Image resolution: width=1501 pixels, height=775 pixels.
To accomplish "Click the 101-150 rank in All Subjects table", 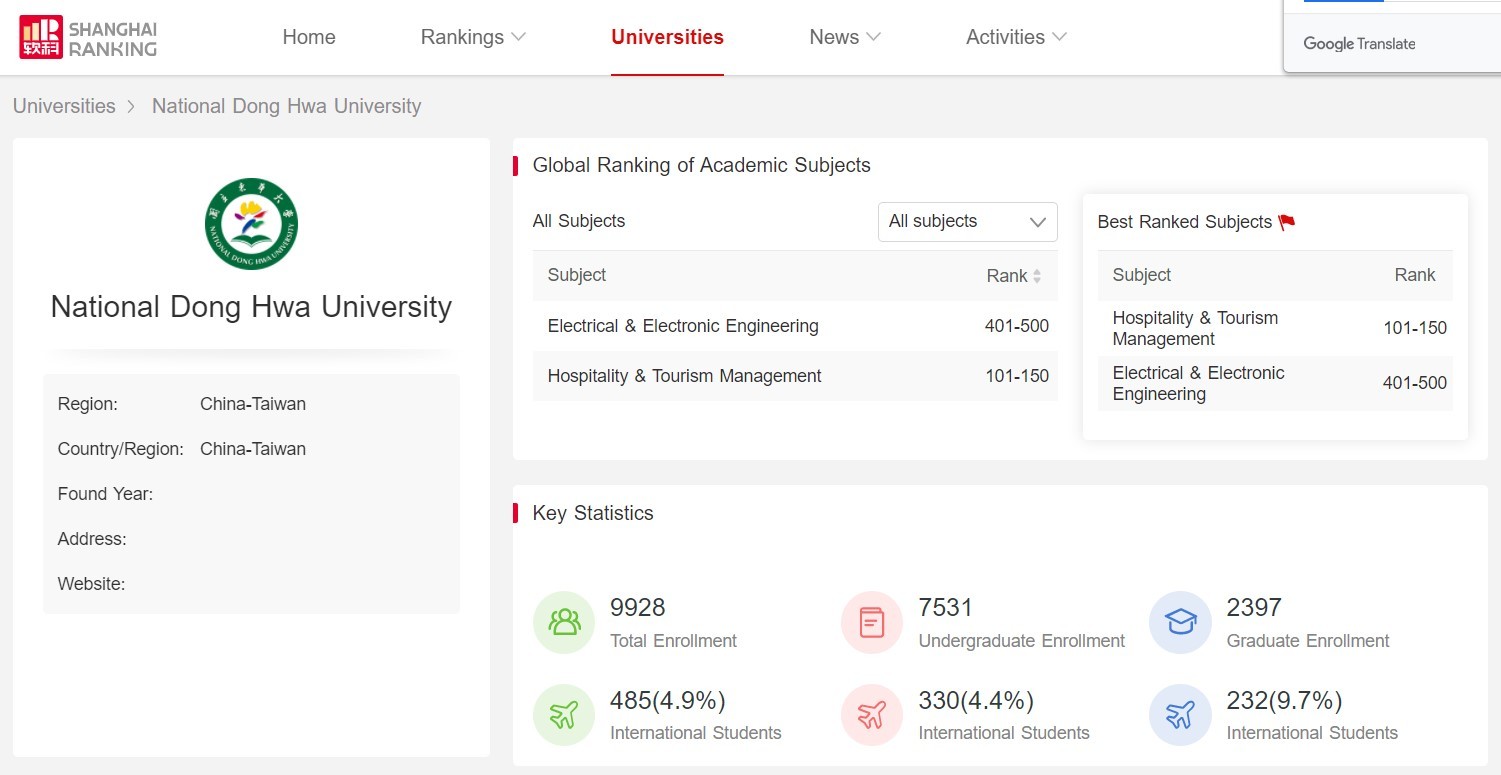I will pyautogui.click(x=1017, y=376).
